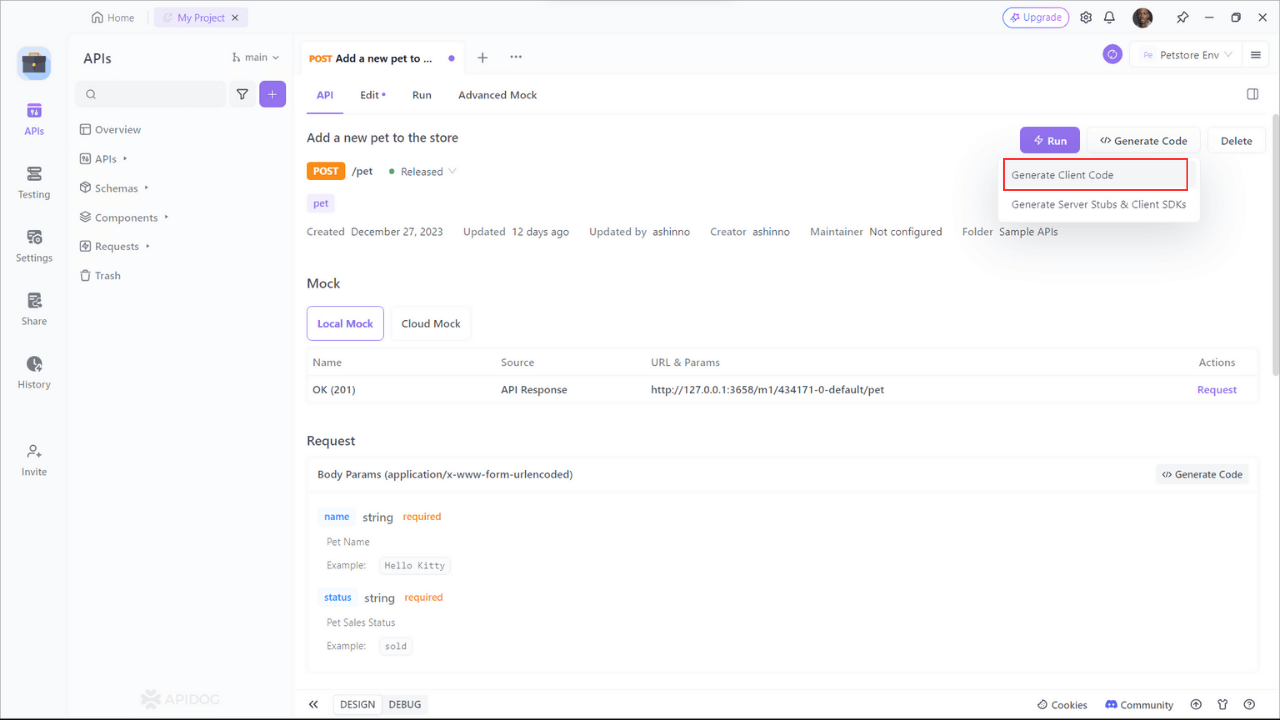This screenshot has height=720, width=1280.
Task: Open Community in the status bar
Action: pos(1139,704)
